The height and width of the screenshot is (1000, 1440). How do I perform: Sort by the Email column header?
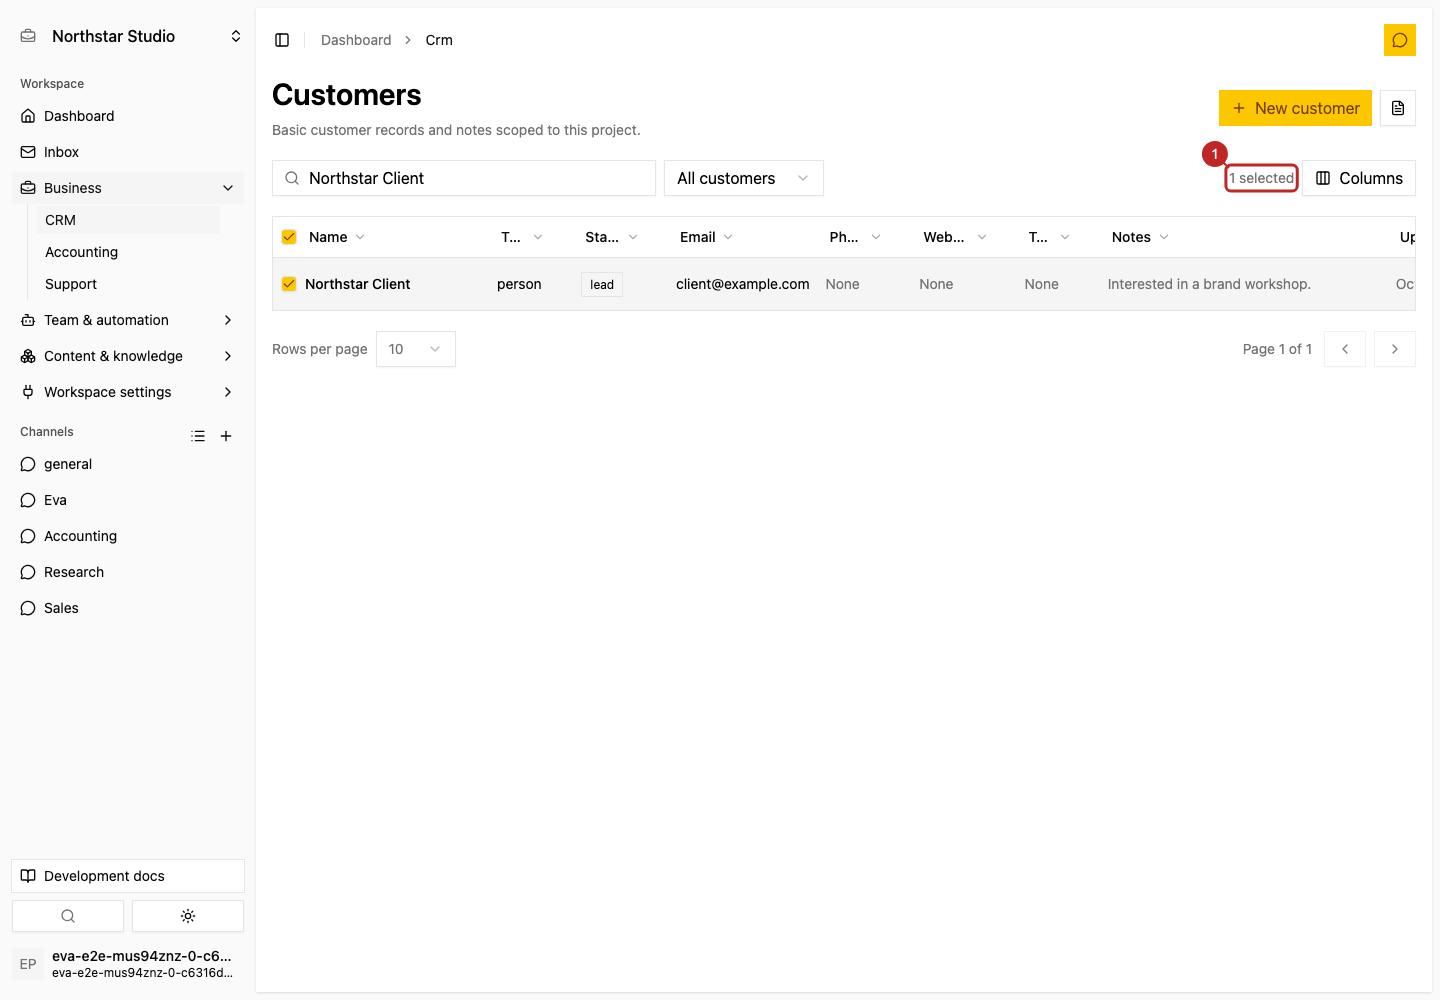tap(706, 237)
